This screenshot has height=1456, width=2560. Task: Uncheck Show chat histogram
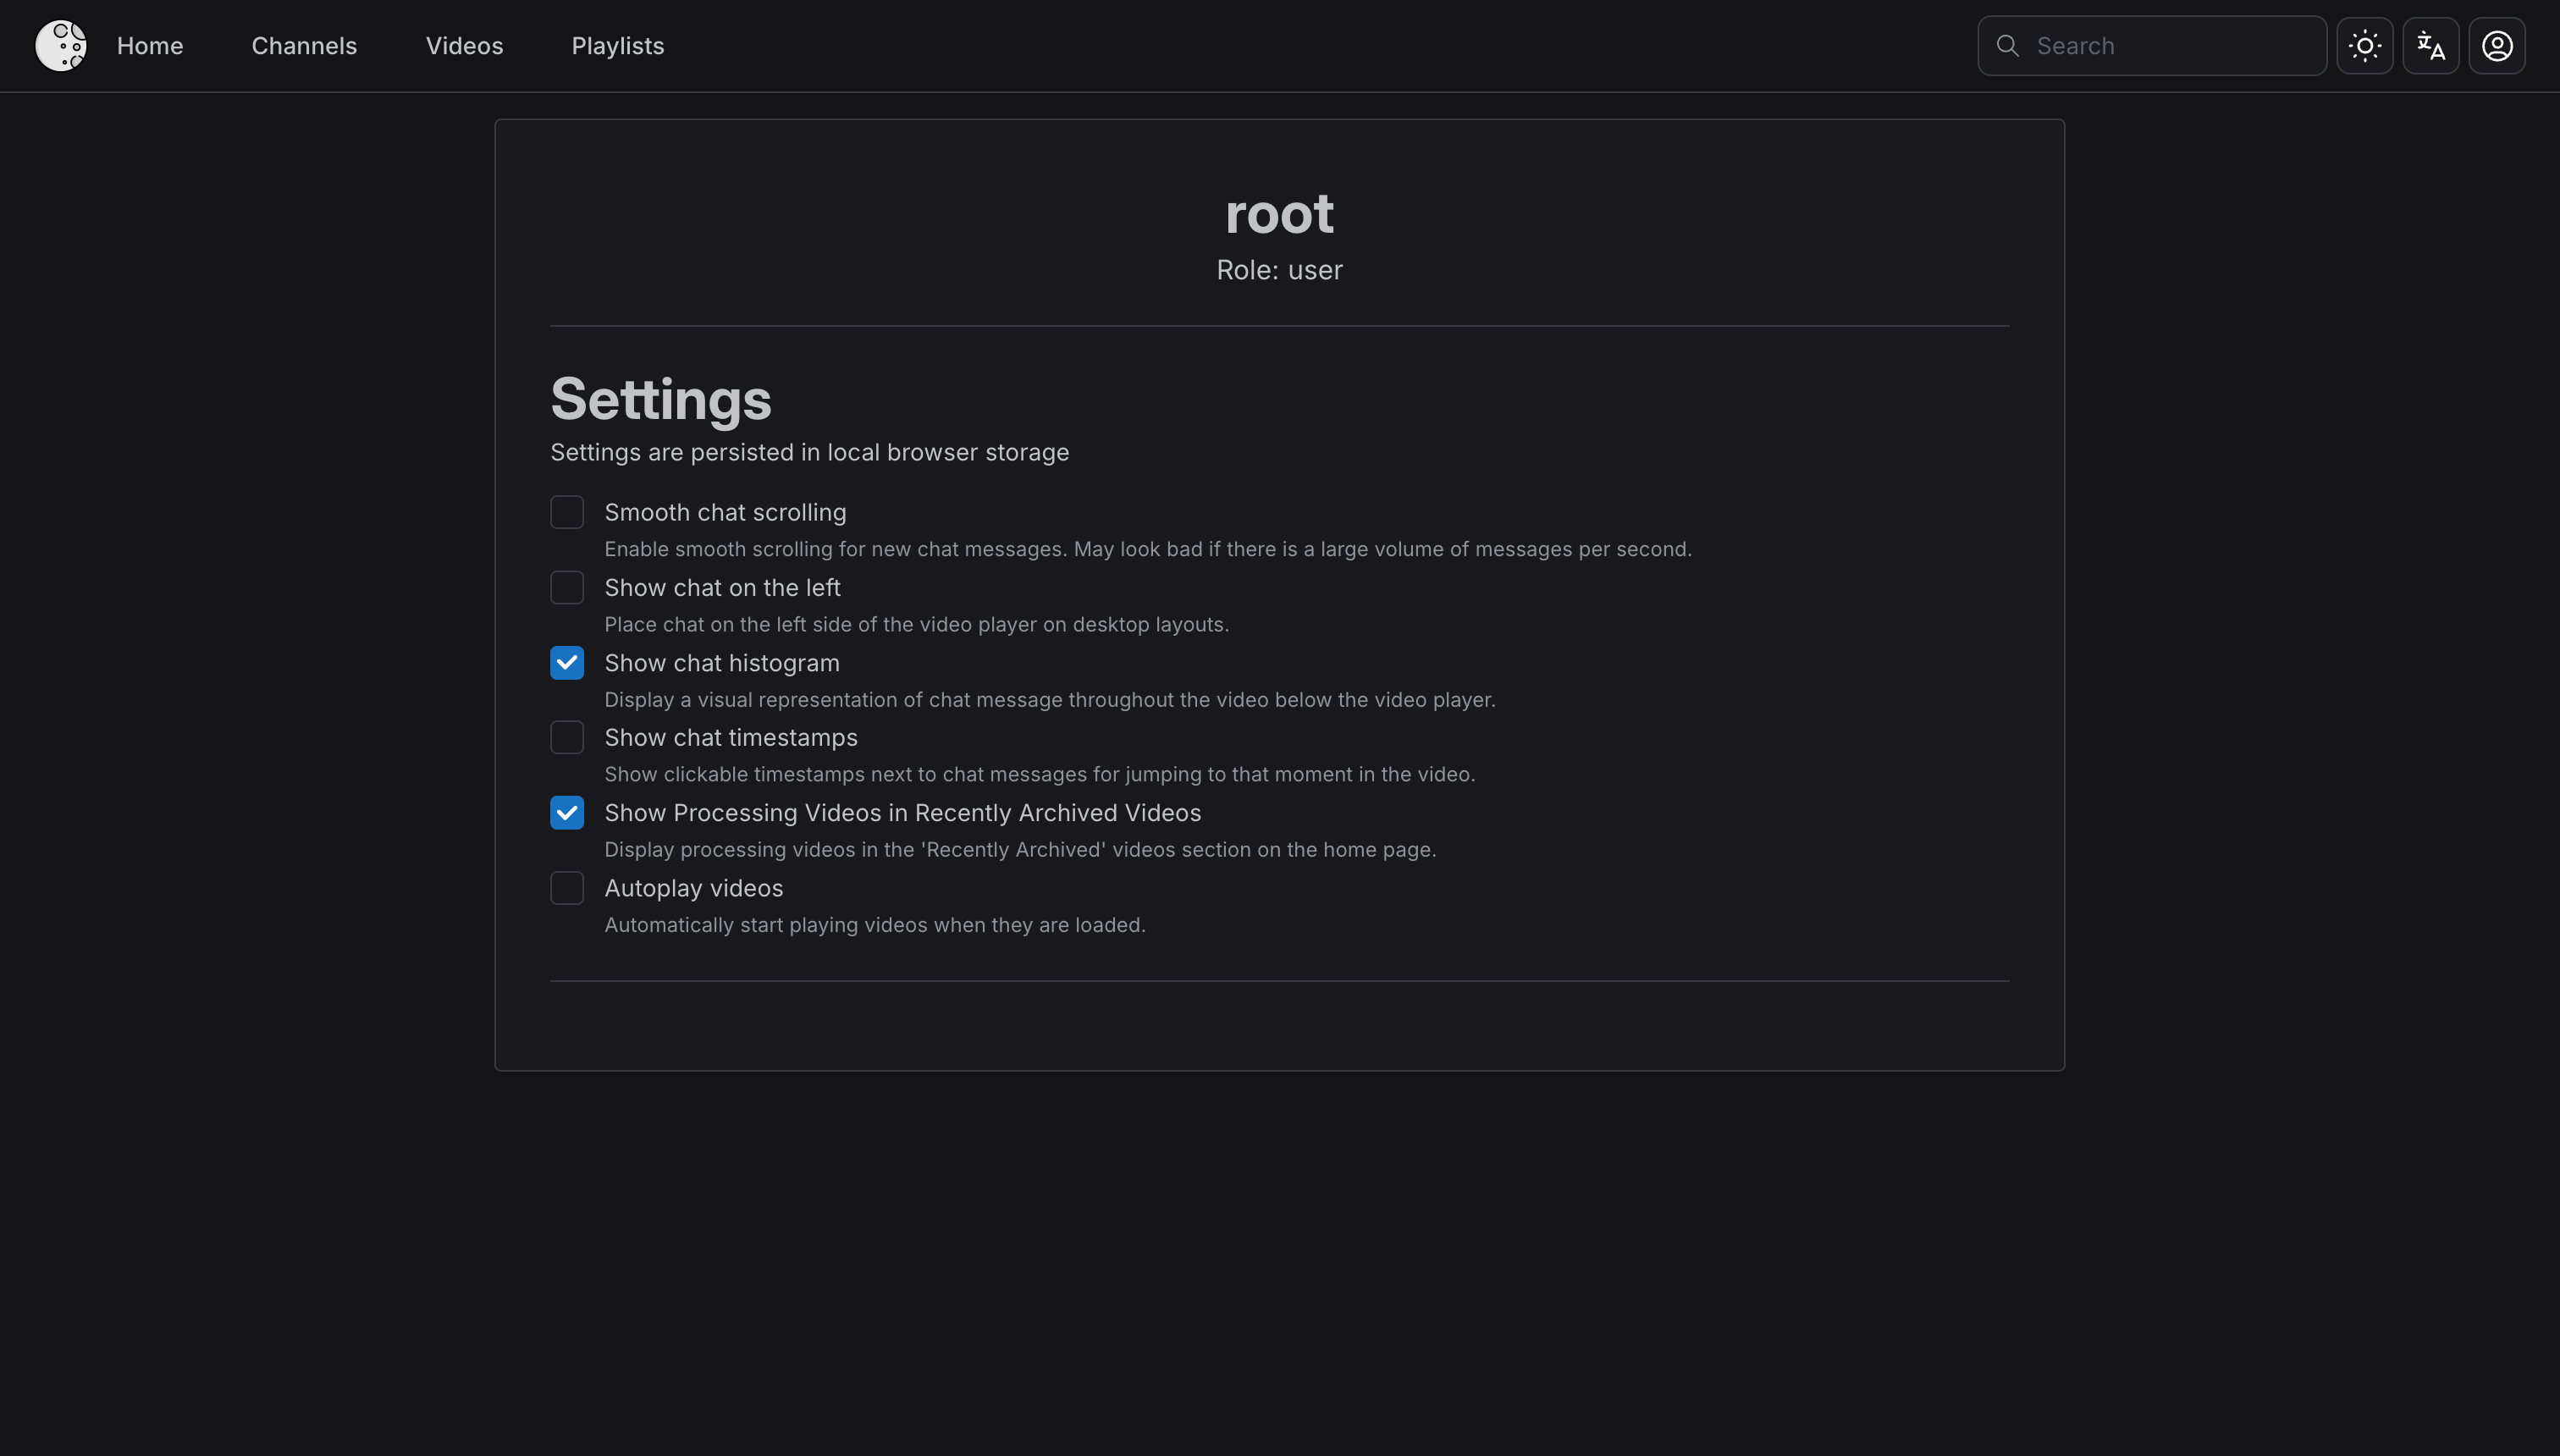567,662
